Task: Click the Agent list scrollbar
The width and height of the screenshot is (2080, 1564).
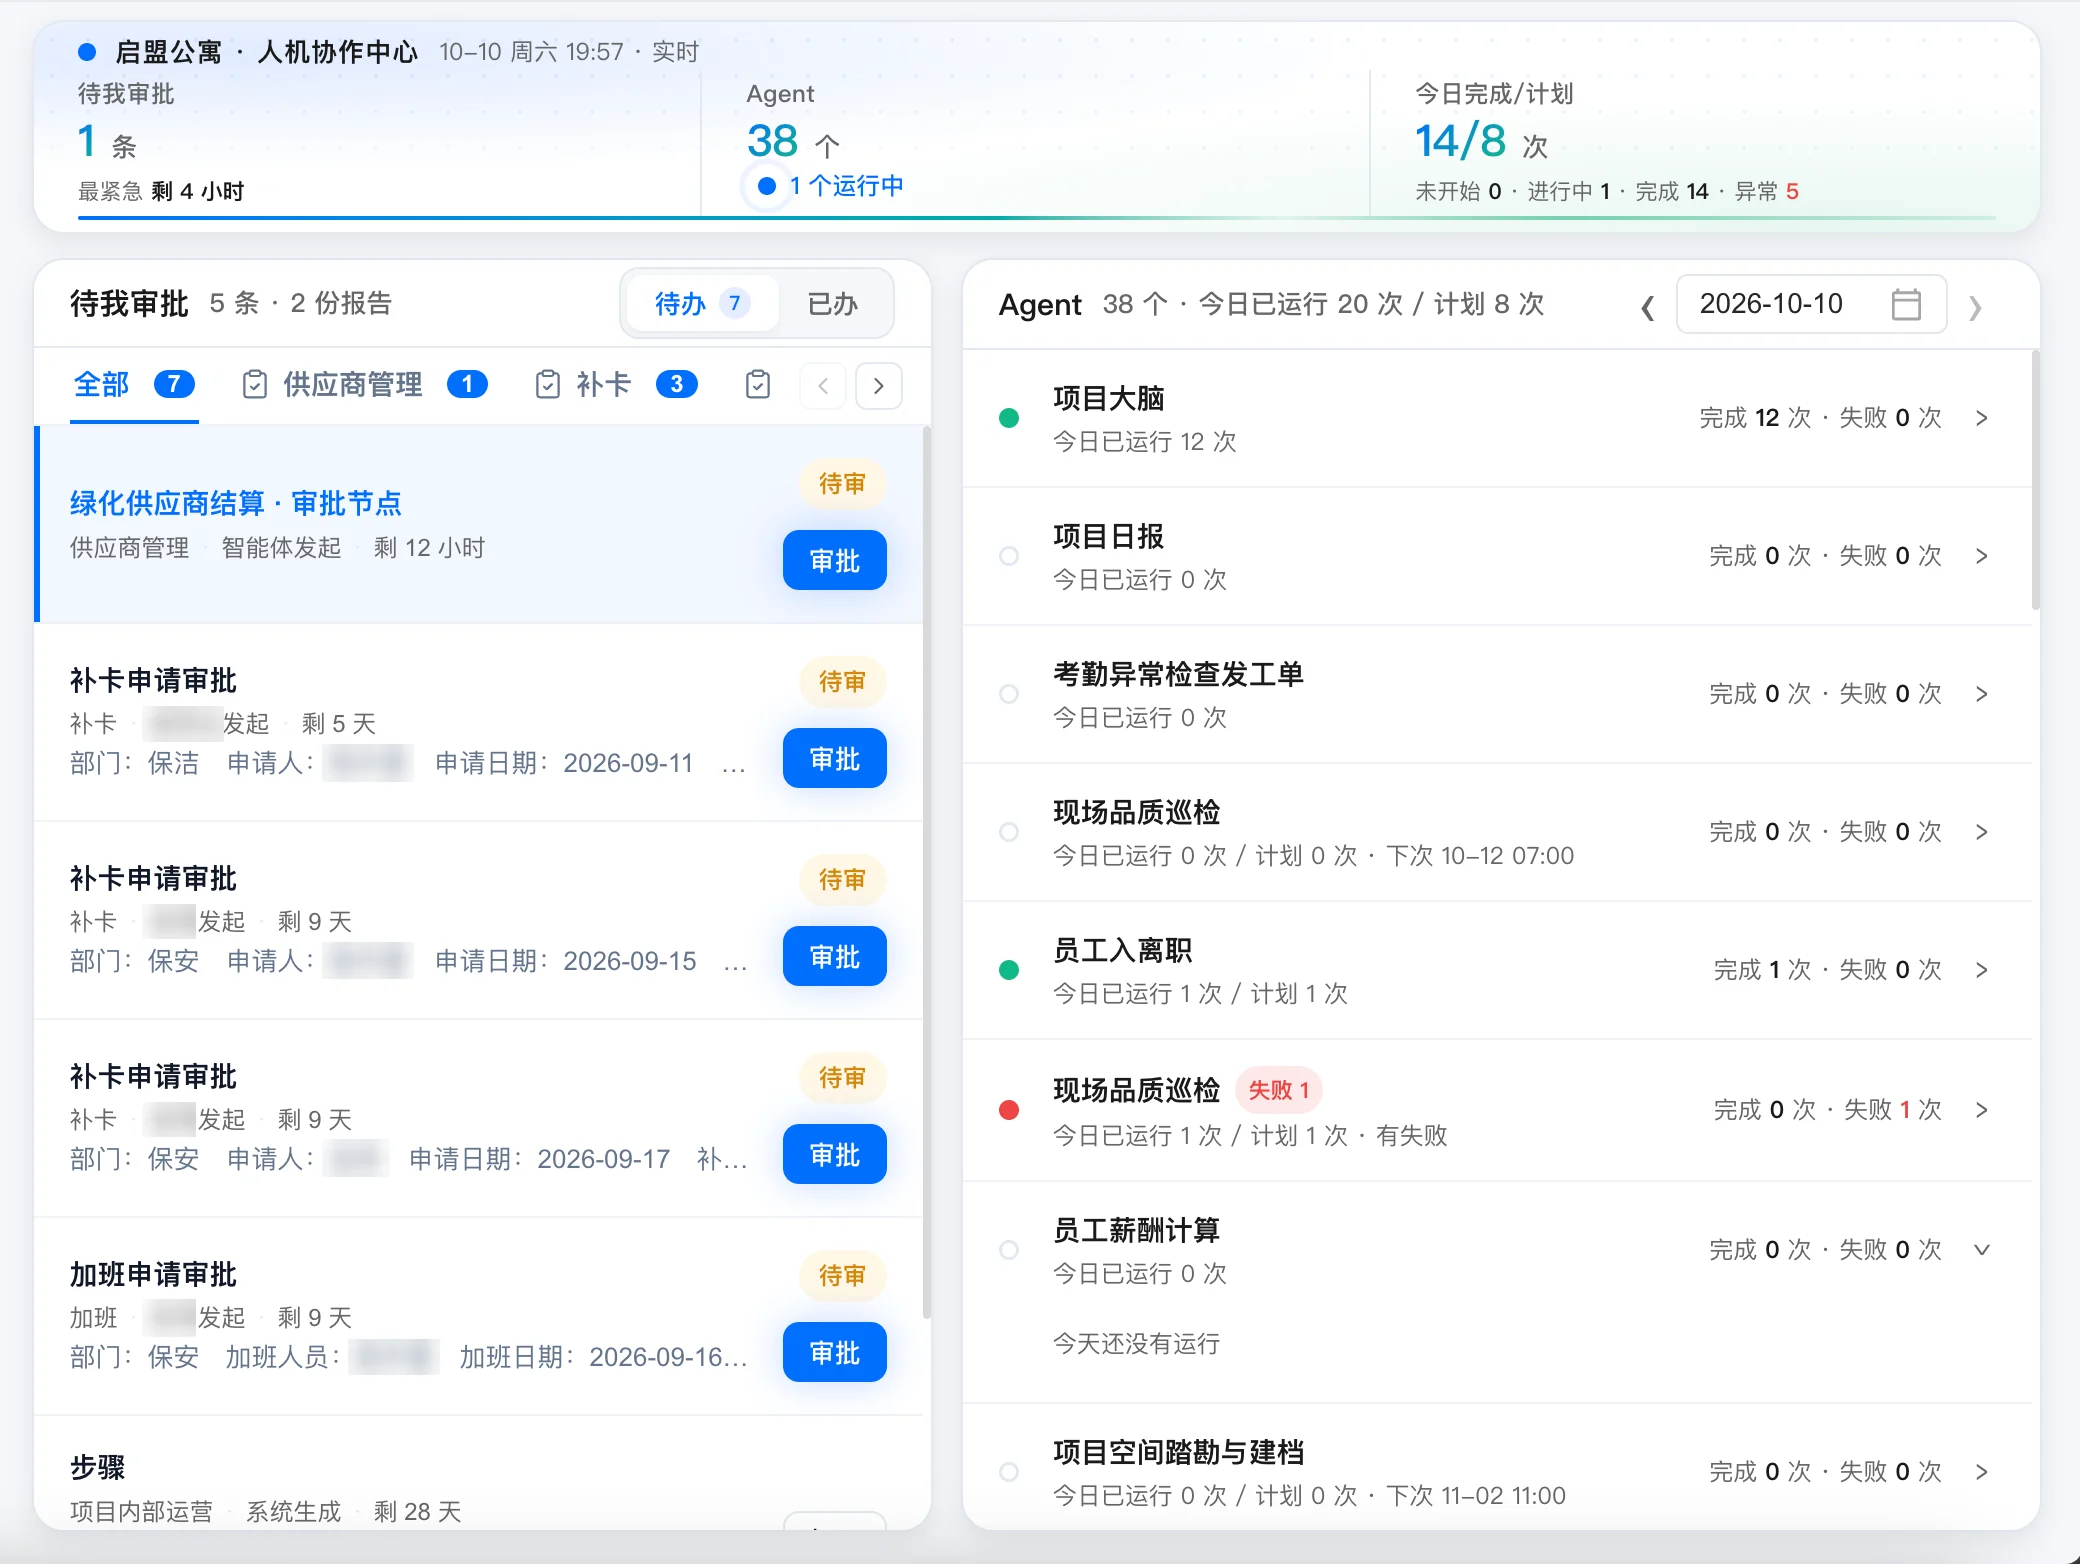Action: pyautogui.click(x=2035, y=480)
